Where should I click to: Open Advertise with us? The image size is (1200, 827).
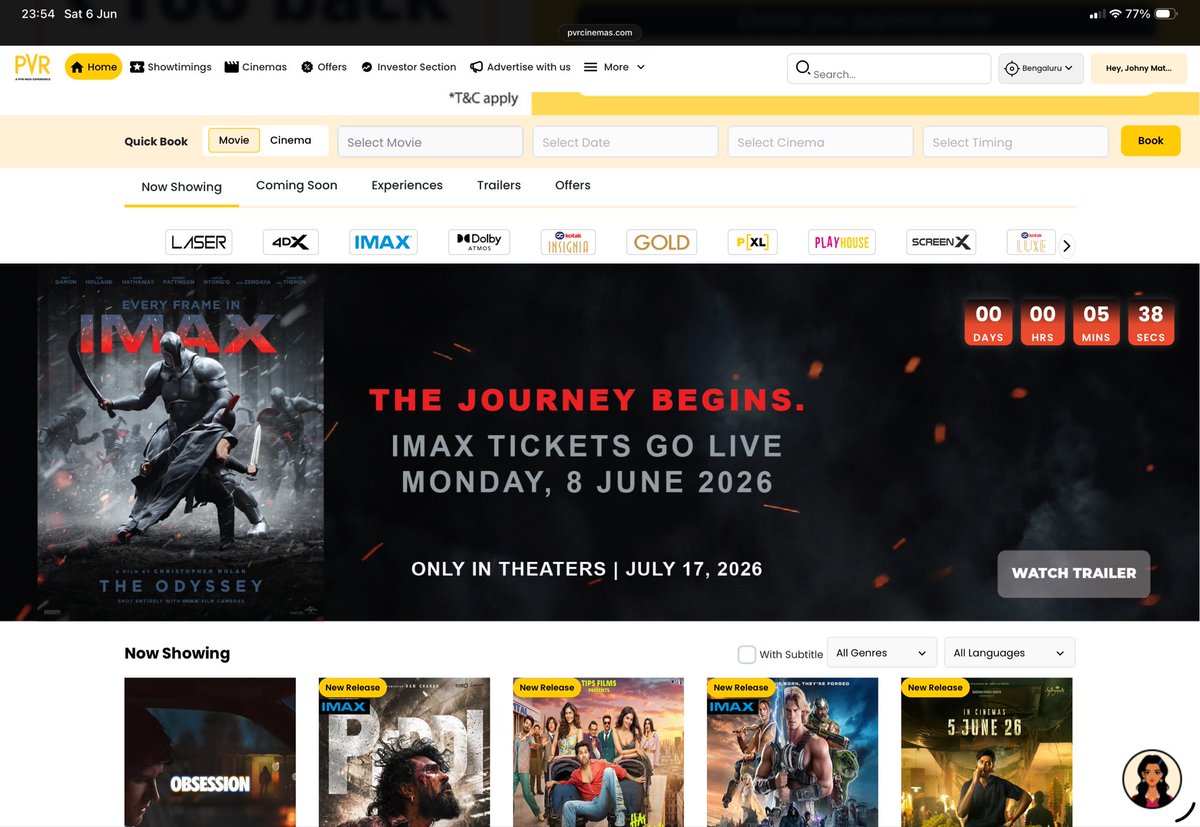point(520,67)
